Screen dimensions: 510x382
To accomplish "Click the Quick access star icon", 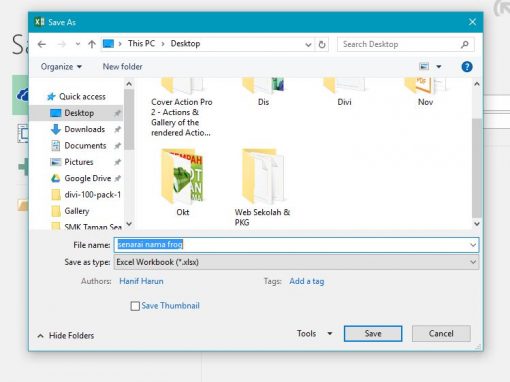I will pyautogui.click(x=51, y=97).
